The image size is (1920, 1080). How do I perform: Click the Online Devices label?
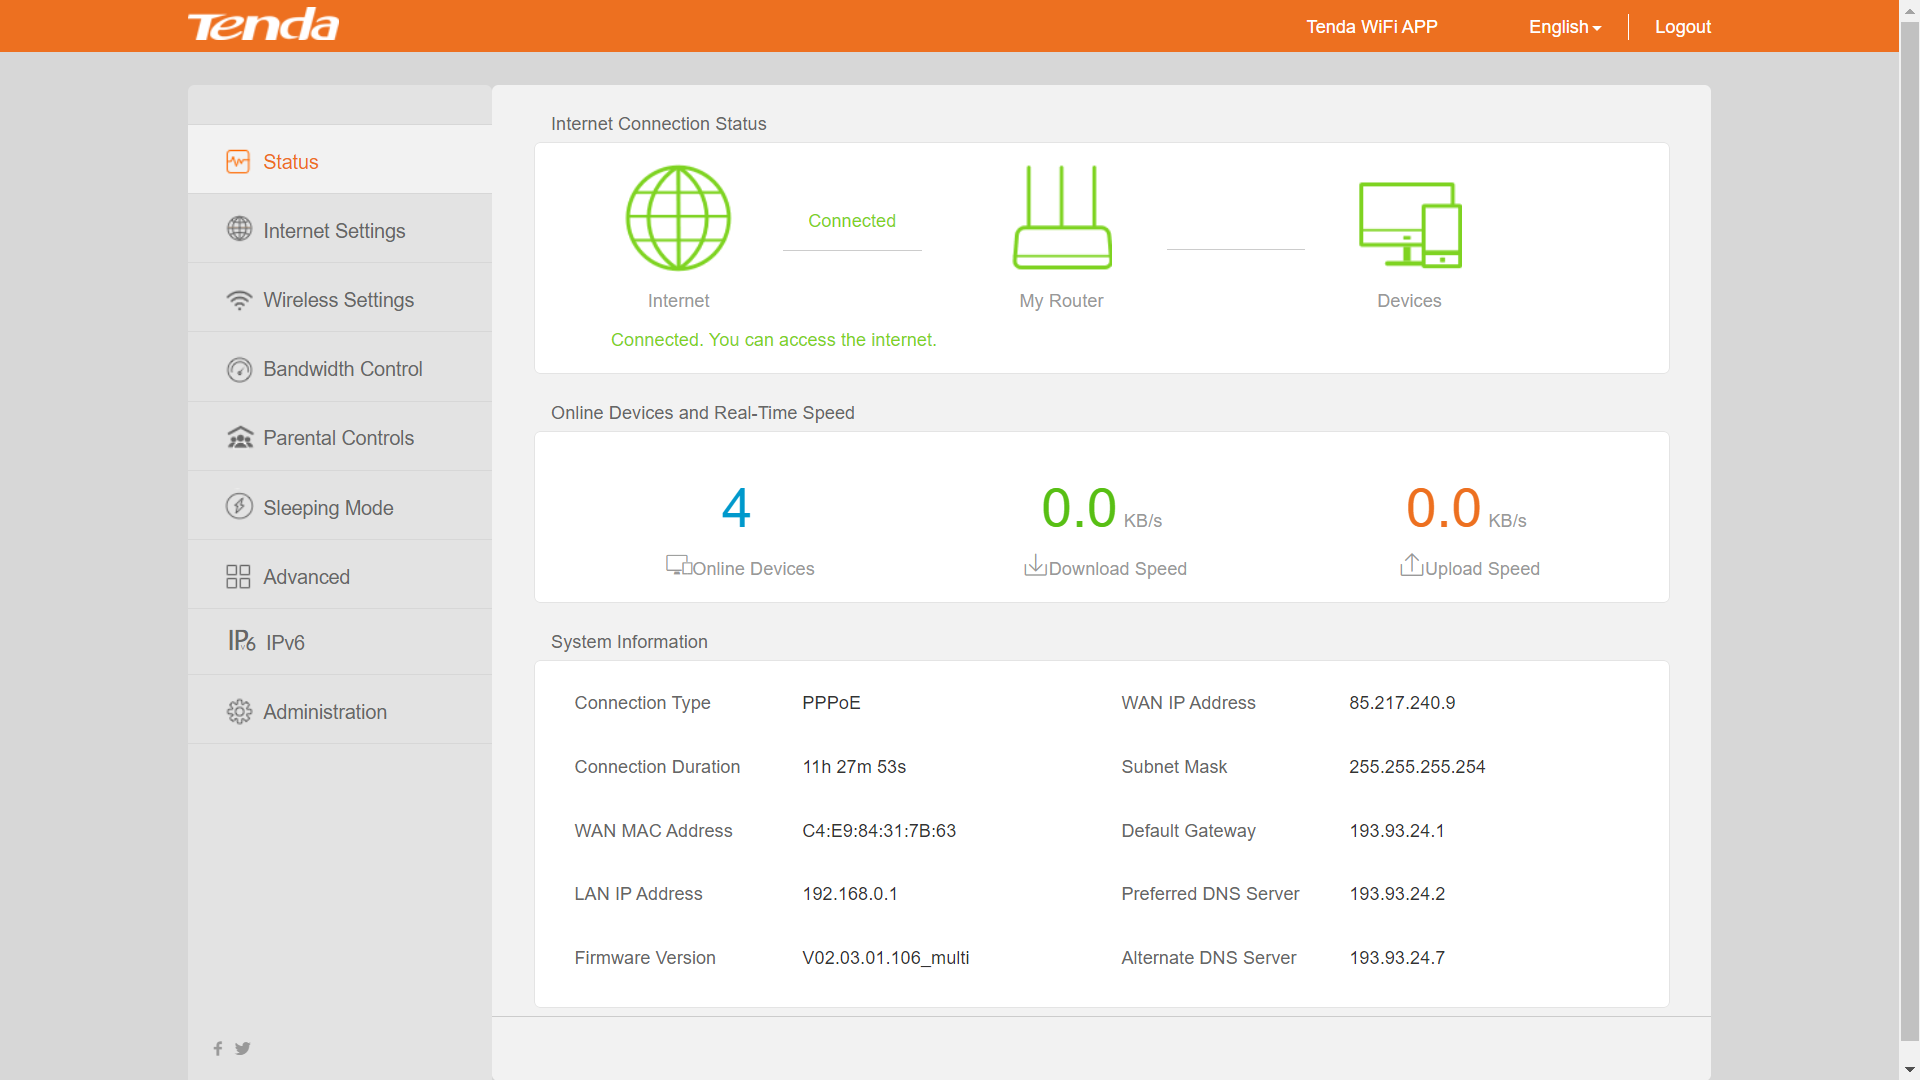[x=753, y=569]
